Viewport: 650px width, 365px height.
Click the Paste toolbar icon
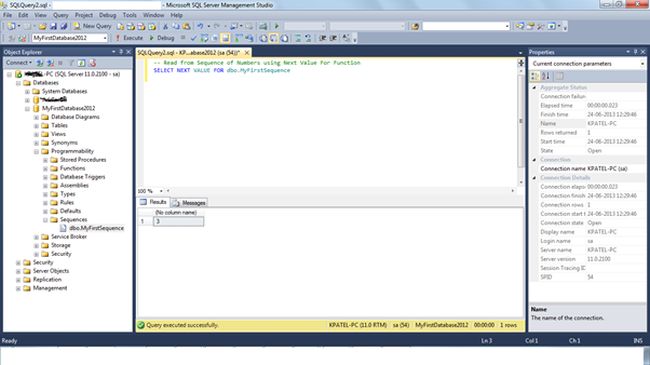point(187,26)
